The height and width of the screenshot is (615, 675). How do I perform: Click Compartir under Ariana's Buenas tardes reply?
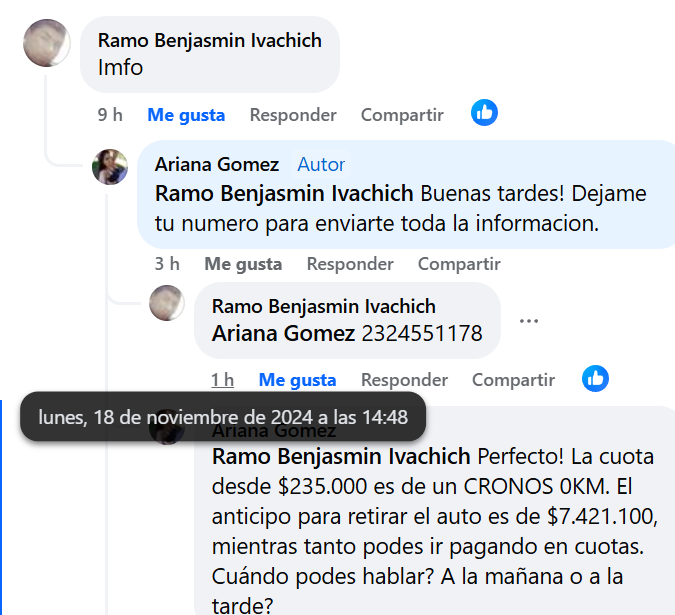coord(459,264)
